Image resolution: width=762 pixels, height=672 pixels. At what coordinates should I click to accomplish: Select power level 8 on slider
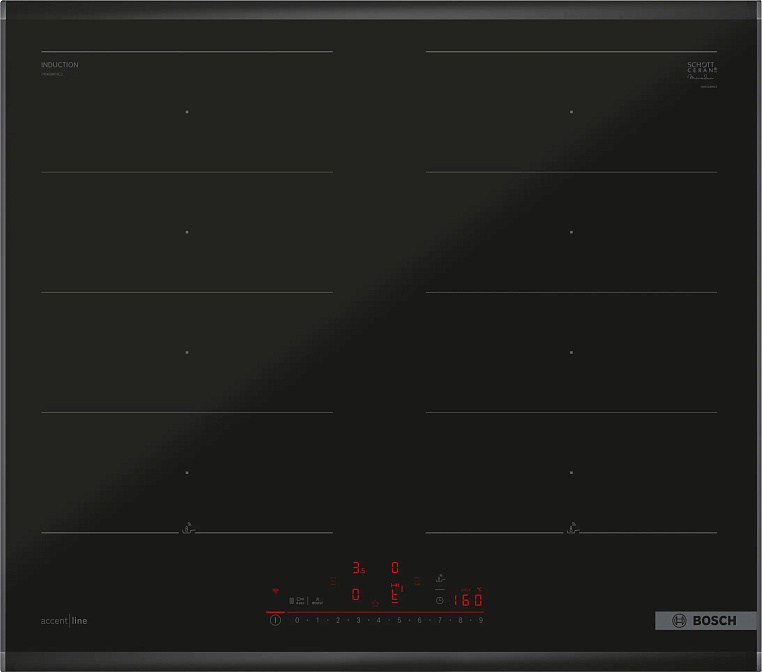point(460,620)
